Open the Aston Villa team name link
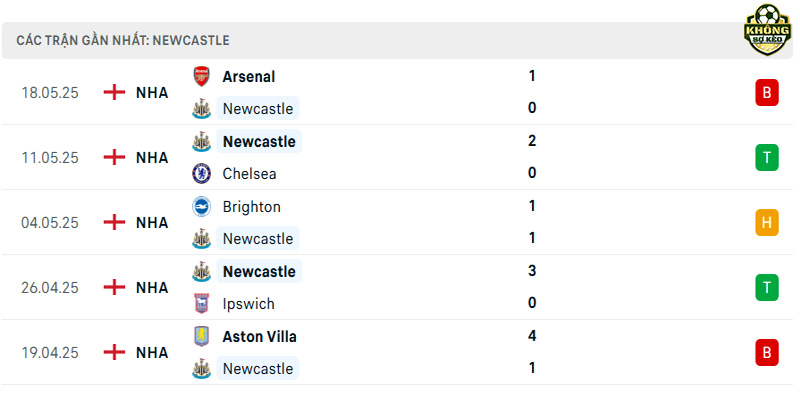800x400 pixels. [259, 337]
